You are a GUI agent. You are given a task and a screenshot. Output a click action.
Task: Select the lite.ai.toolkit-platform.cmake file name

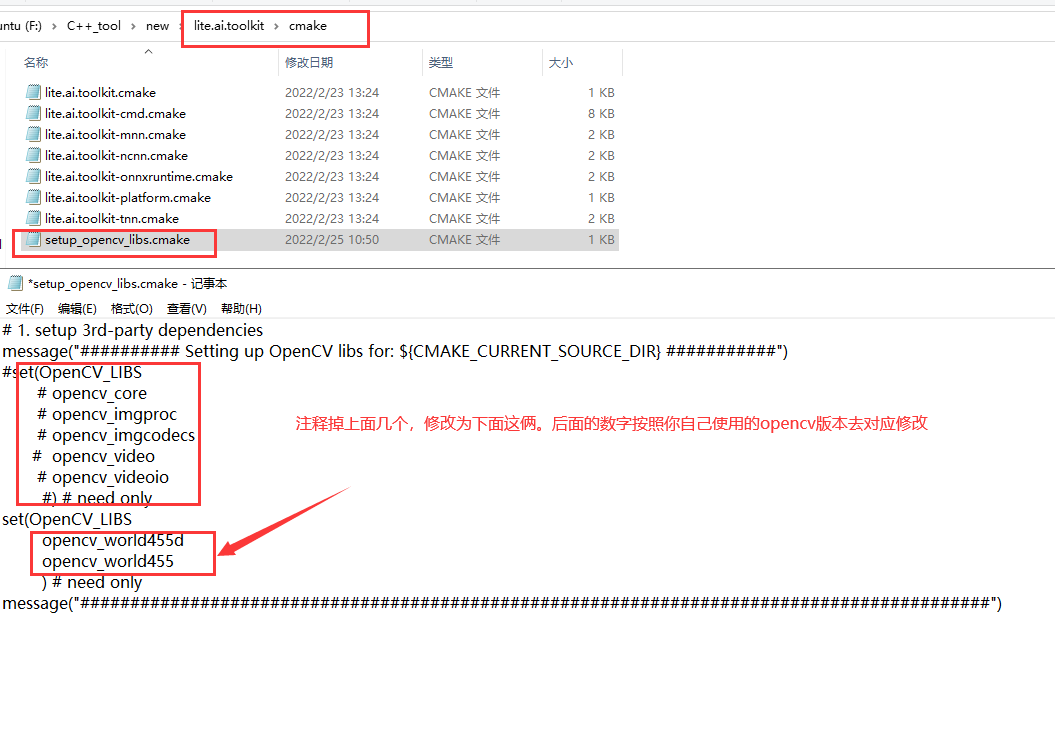click(128, 197)
